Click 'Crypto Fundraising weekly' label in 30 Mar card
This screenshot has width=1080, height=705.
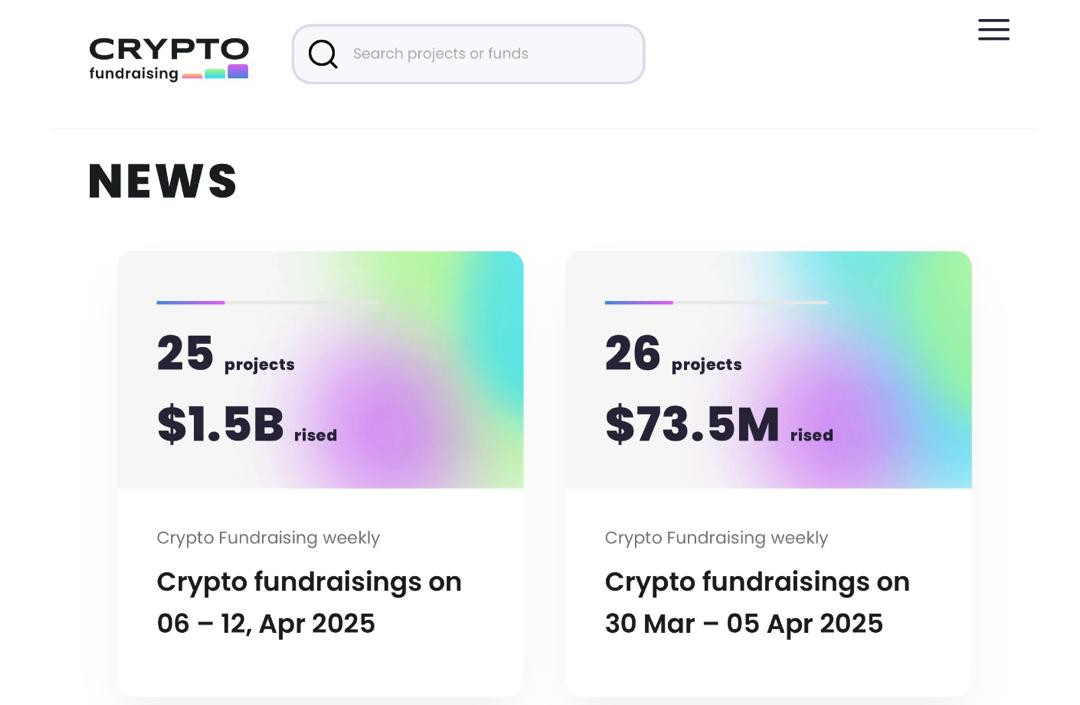point(716,538)
